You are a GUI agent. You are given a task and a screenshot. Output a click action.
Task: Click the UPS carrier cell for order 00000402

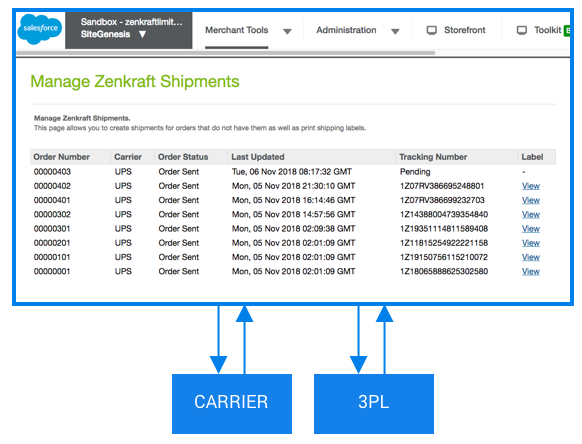[123, 186]
